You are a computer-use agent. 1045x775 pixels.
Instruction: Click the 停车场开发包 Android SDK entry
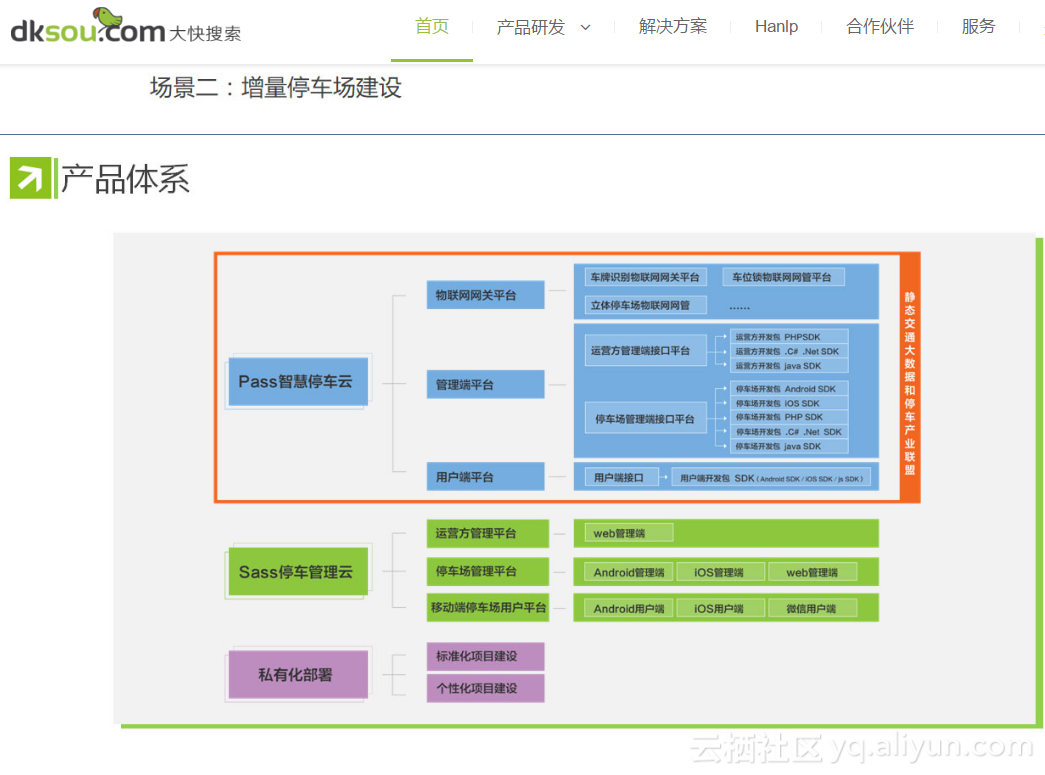pyautogui.click(x=789, y=388)
